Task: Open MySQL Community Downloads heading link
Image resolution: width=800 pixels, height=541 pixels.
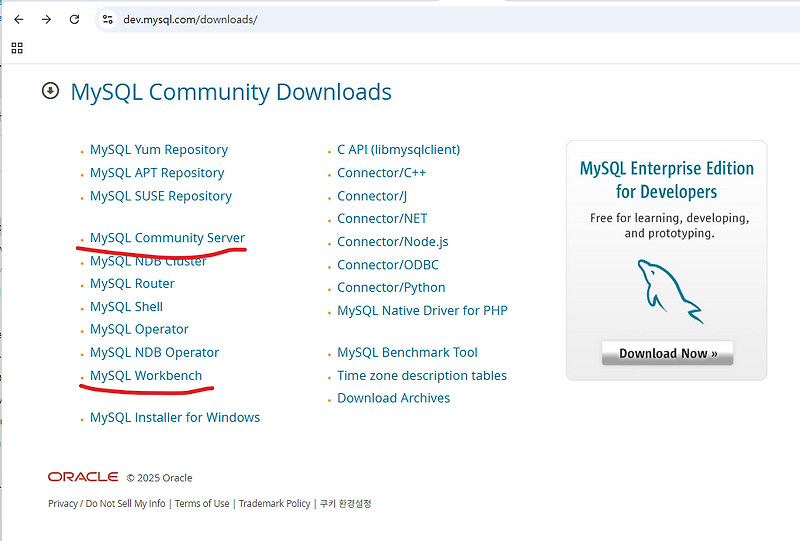Action: [x=231, y=92]
